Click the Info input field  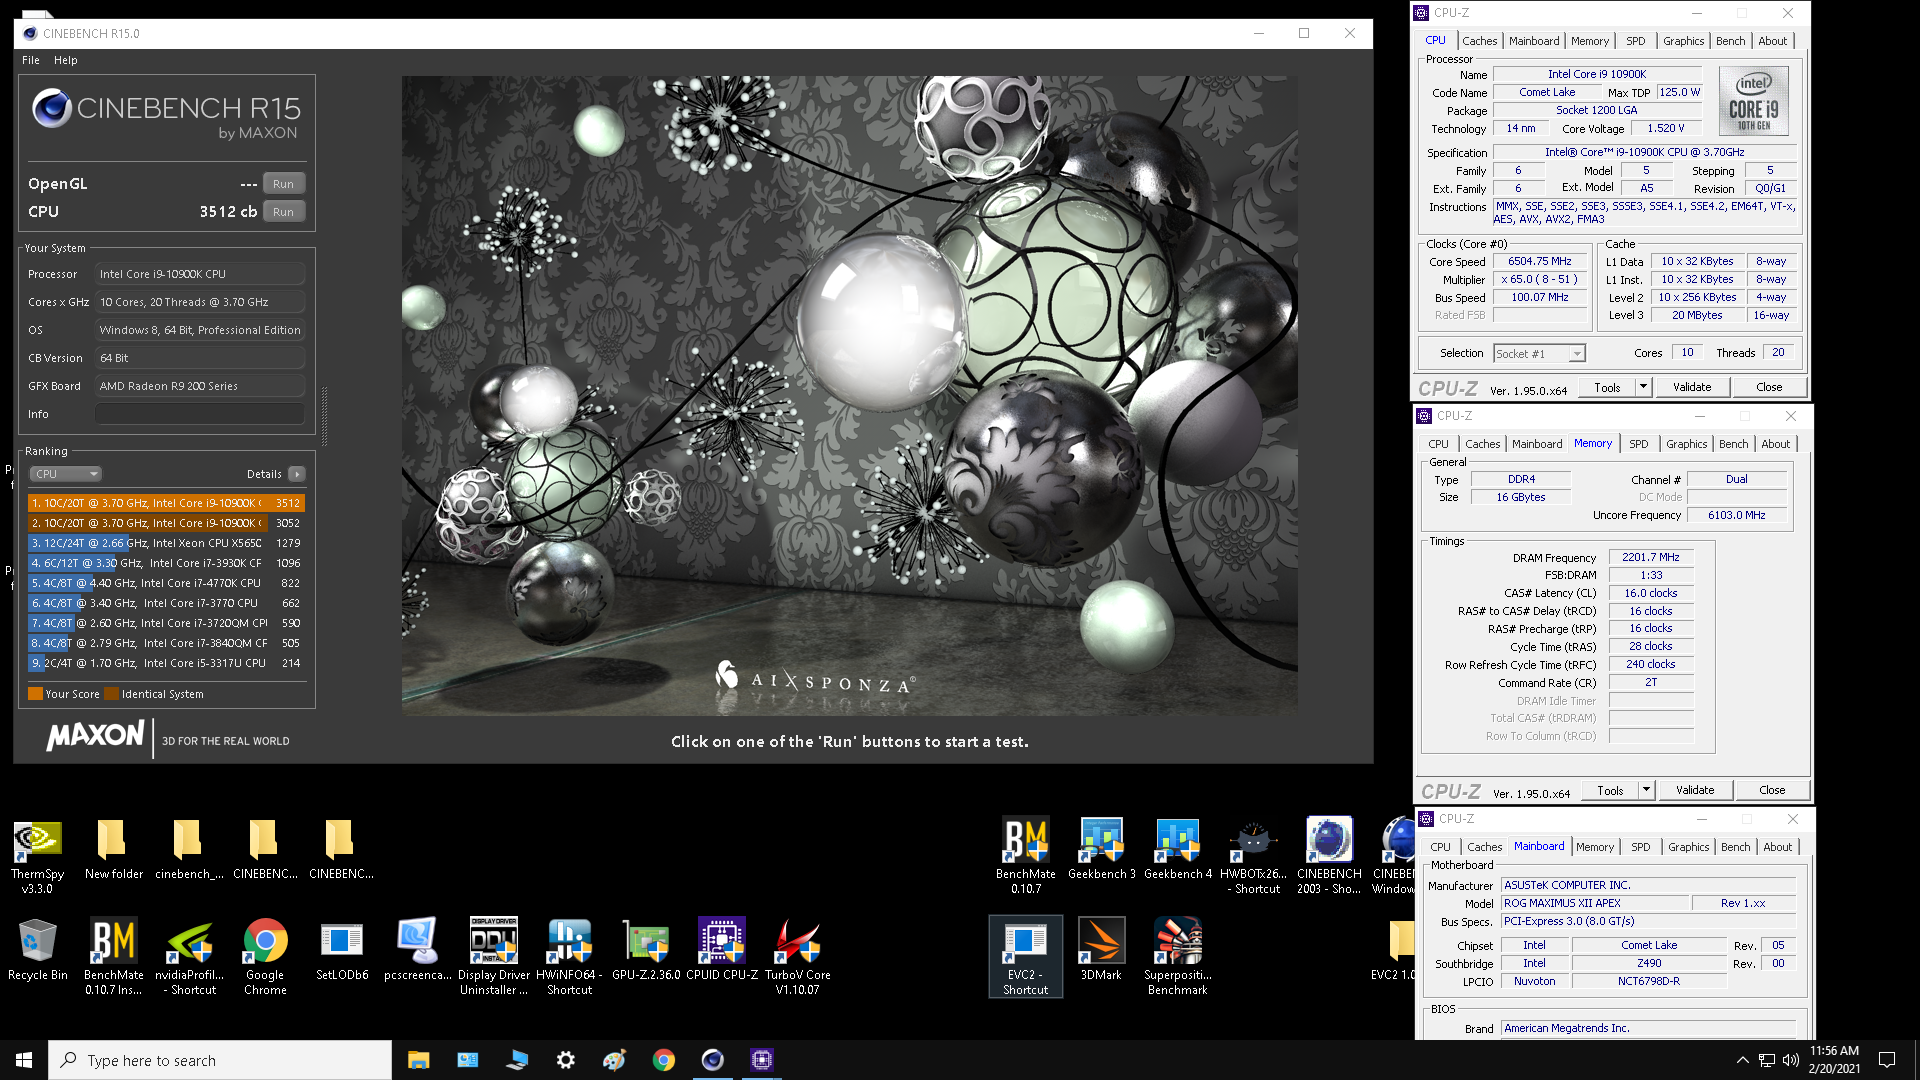tap(200, 414)
